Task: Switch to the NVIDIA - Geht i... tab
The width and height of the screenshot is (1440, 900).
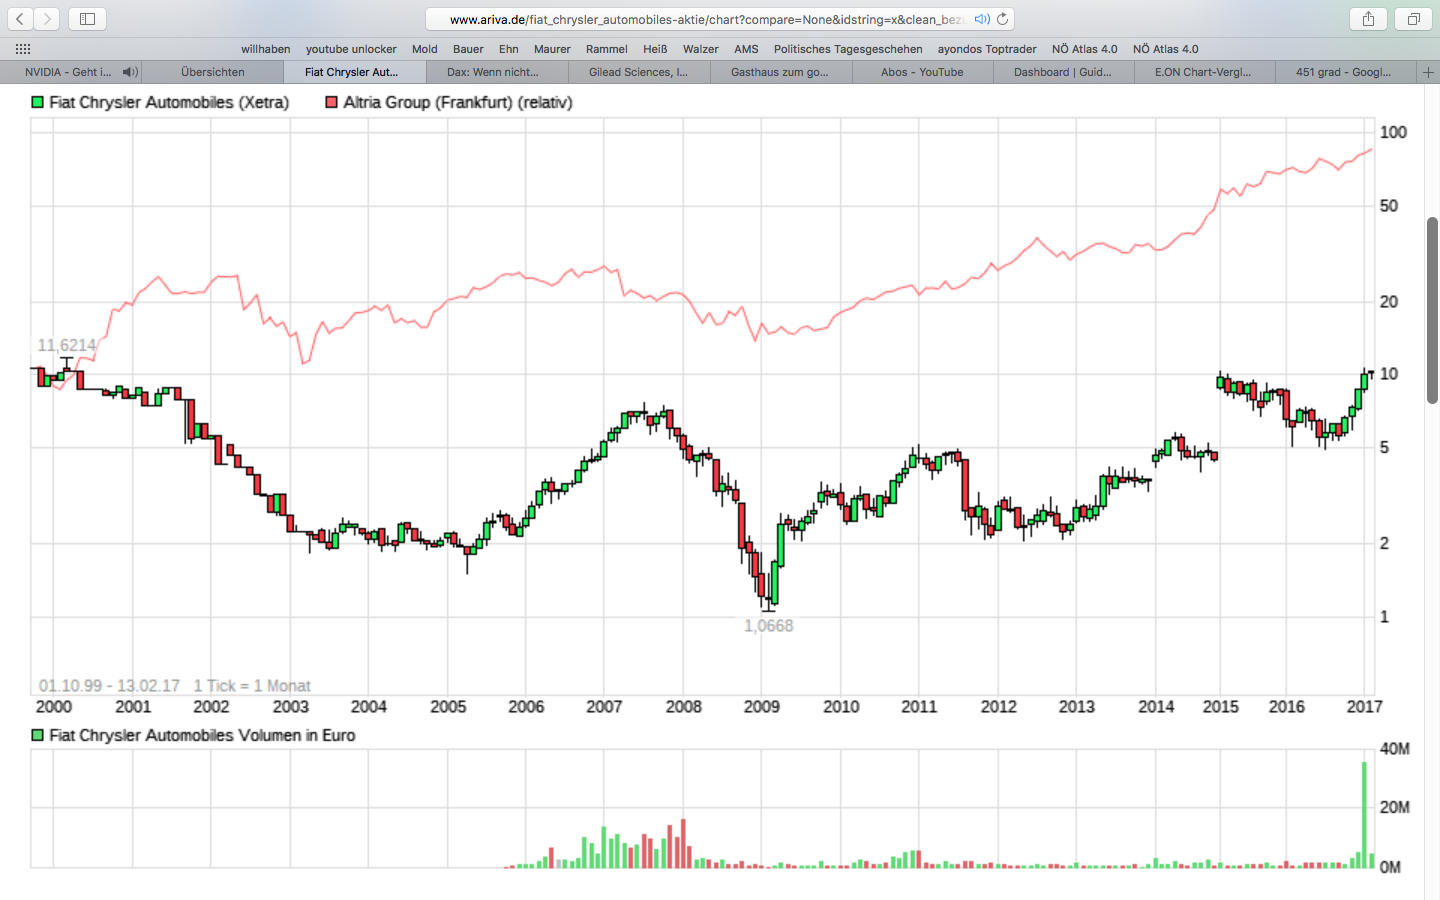Action: 70,72
